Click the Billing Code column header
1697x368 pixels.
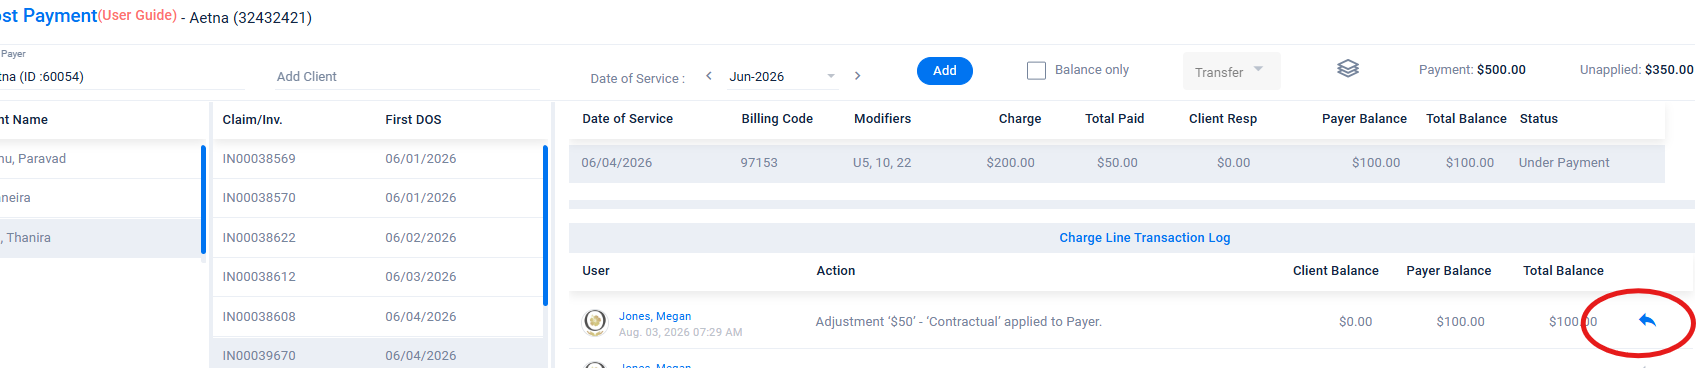click(777, 119)
